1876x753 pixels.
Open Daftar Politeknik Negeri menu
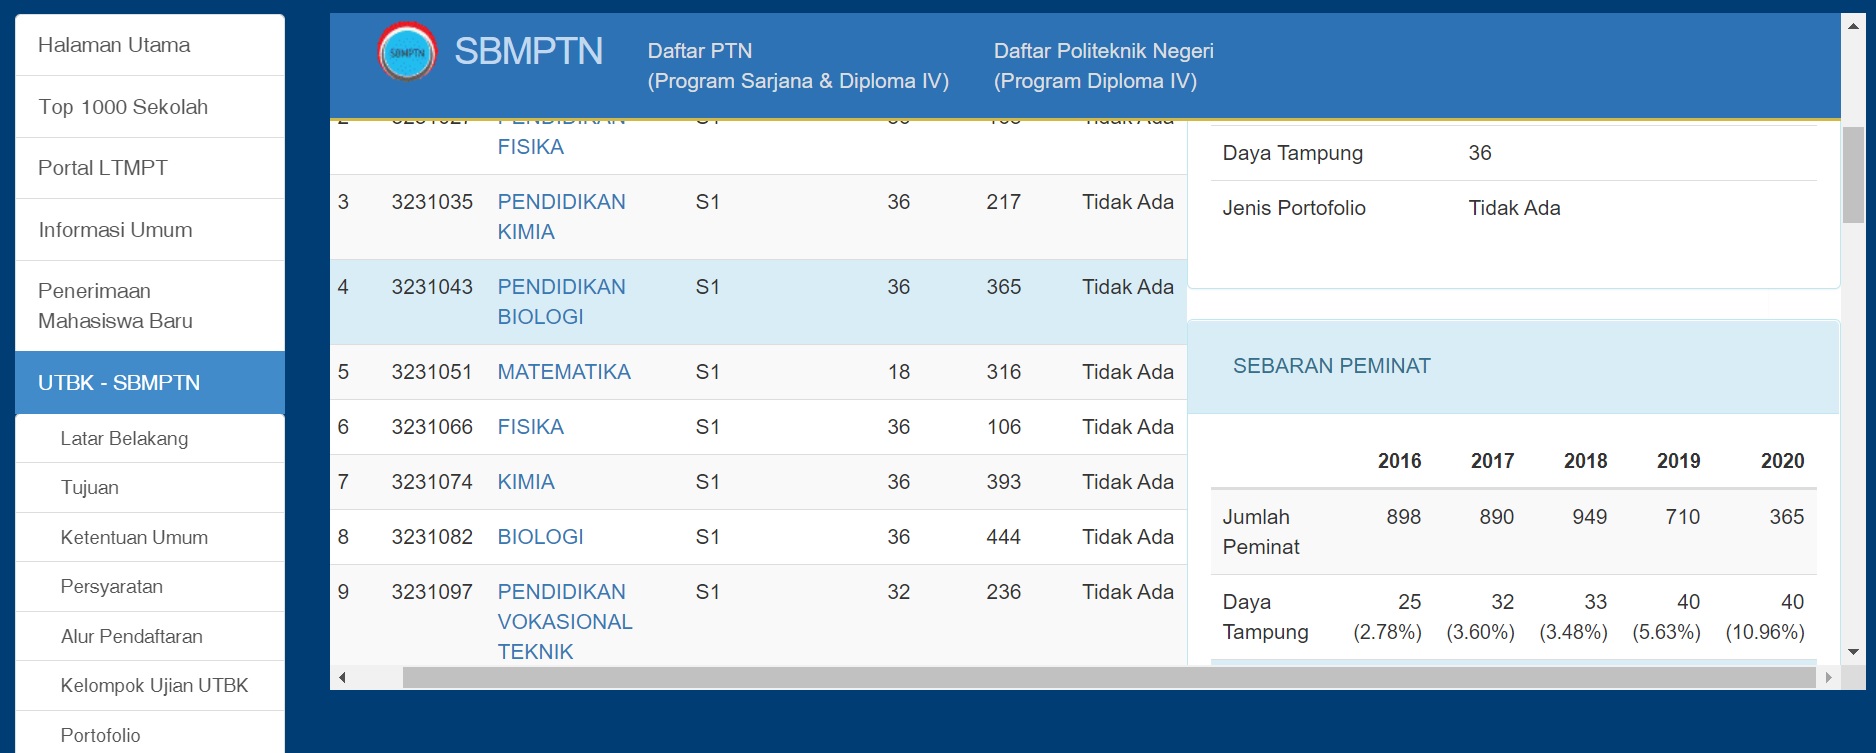point(1103,66)
